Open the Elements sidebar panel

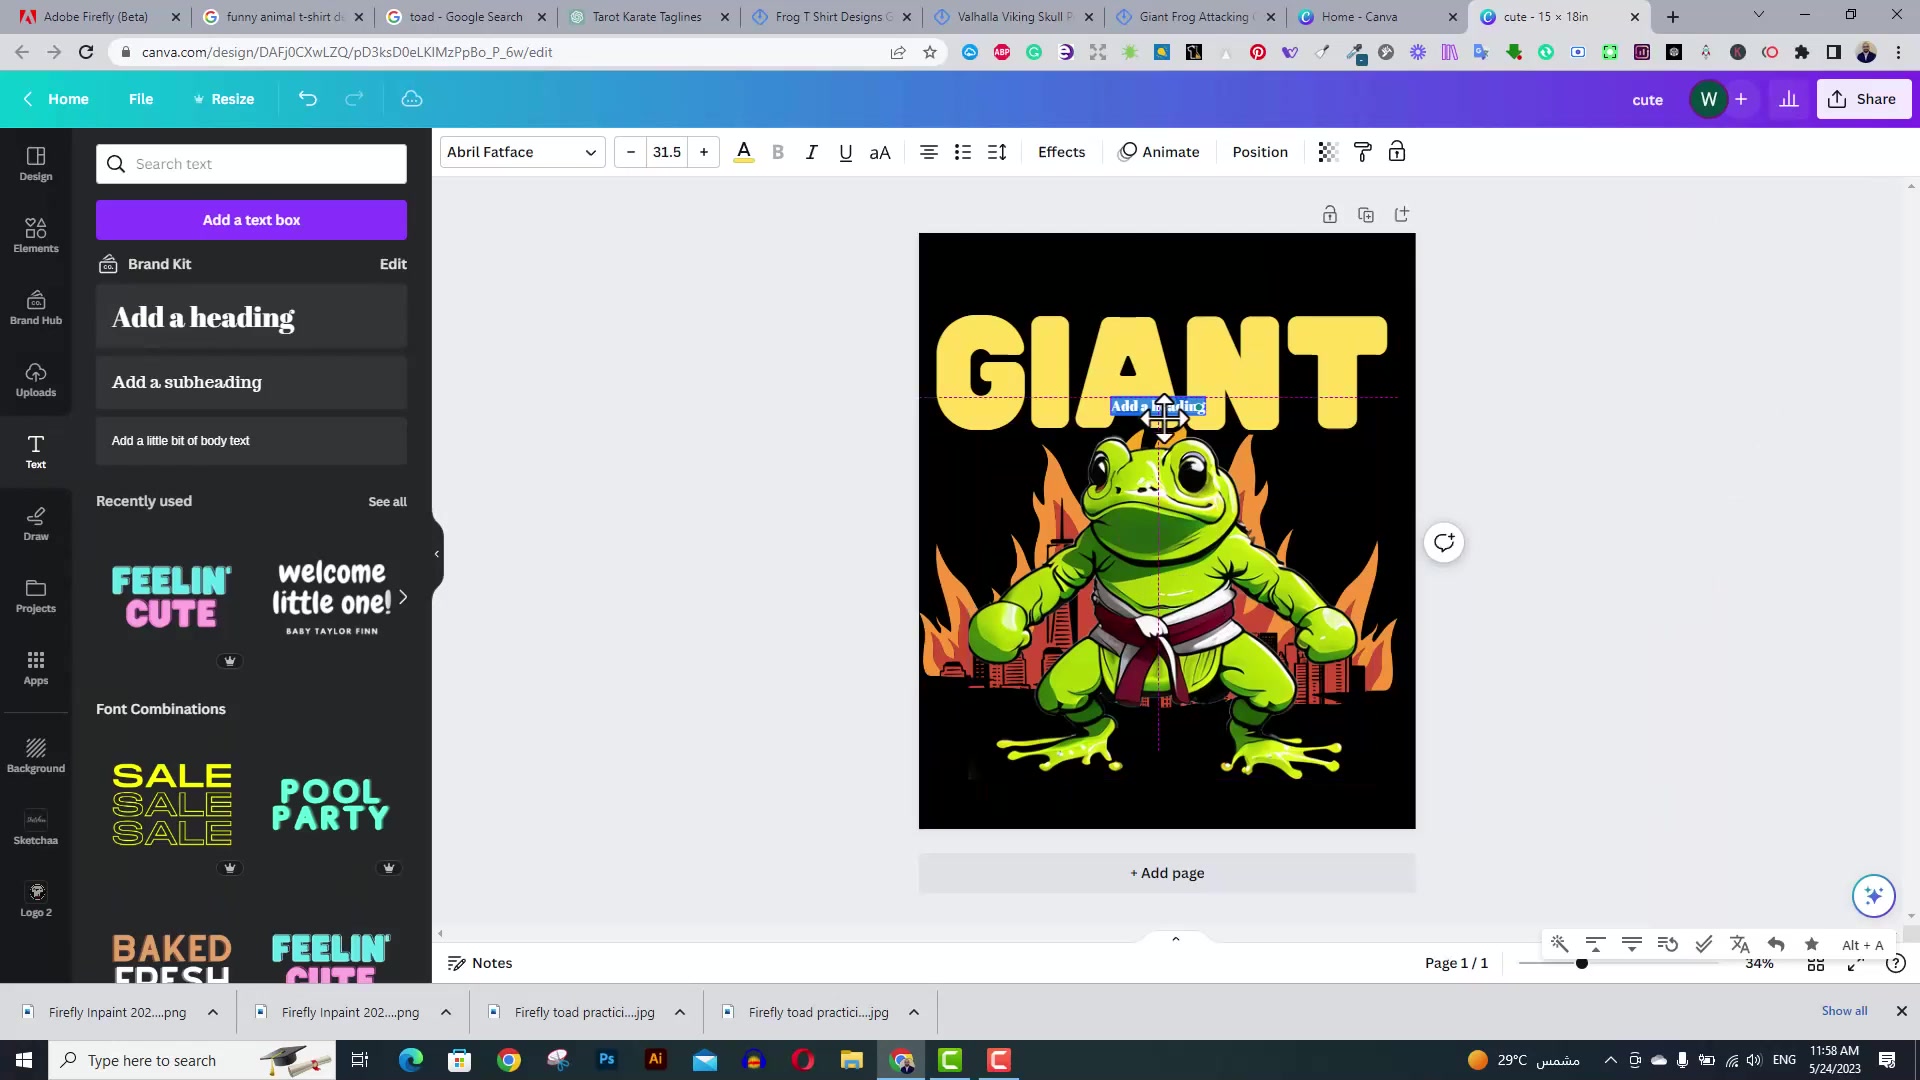pos(36,236)
